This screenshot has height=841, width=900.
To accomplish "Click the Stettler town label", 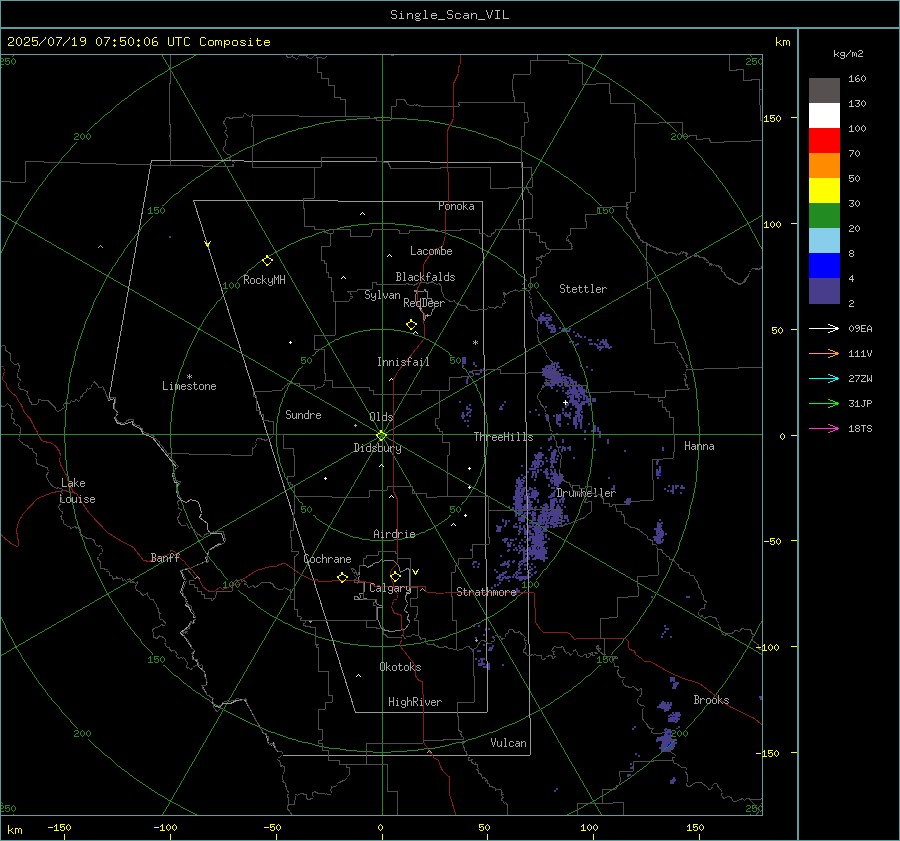I will tap(583, 289).
